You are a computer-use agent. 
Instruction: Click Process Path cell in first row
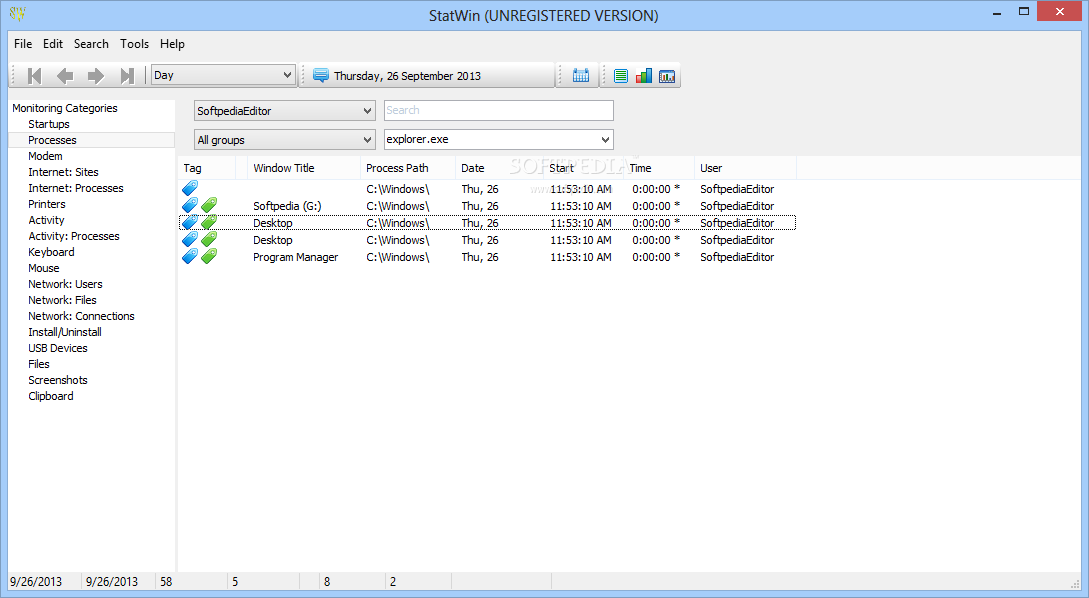[397, 189]
